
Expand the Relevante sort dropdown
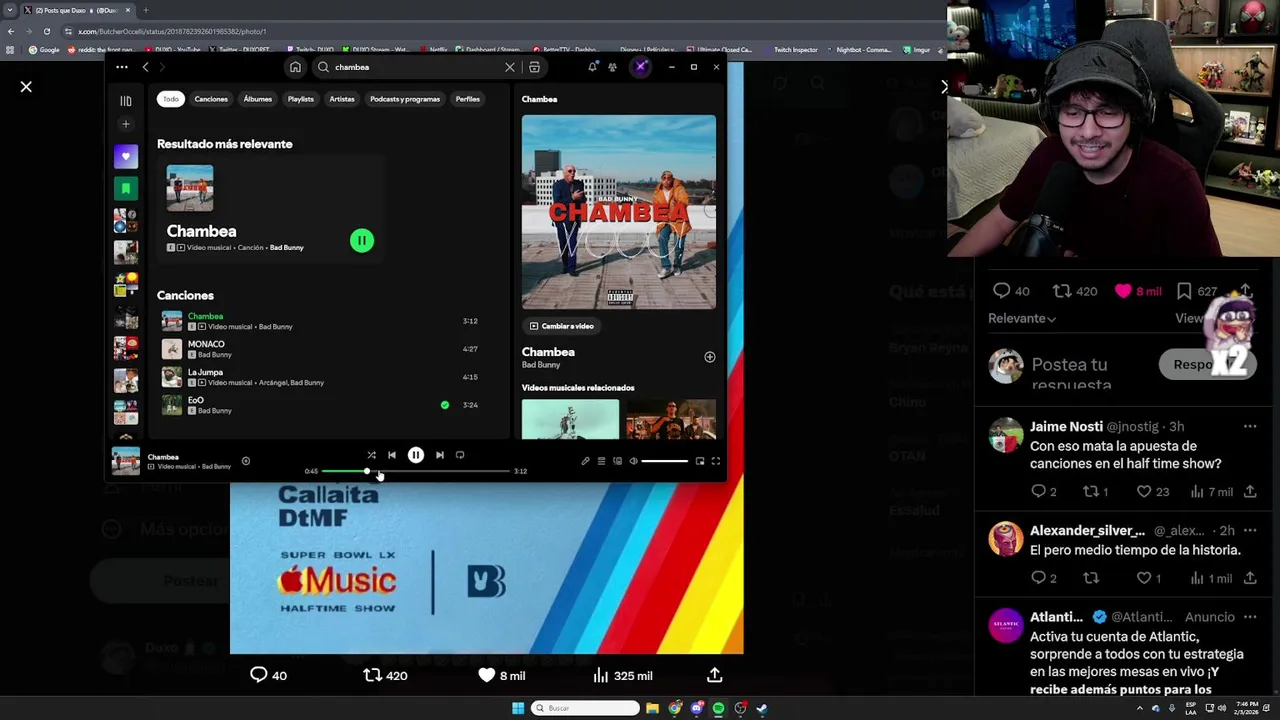[1022, 318]
